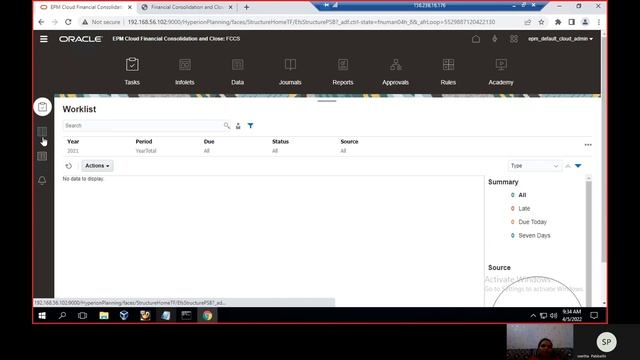The image size is (640, 360).
Task: Select Seven Days in Summary panel
Action: [x=534, y=236]
